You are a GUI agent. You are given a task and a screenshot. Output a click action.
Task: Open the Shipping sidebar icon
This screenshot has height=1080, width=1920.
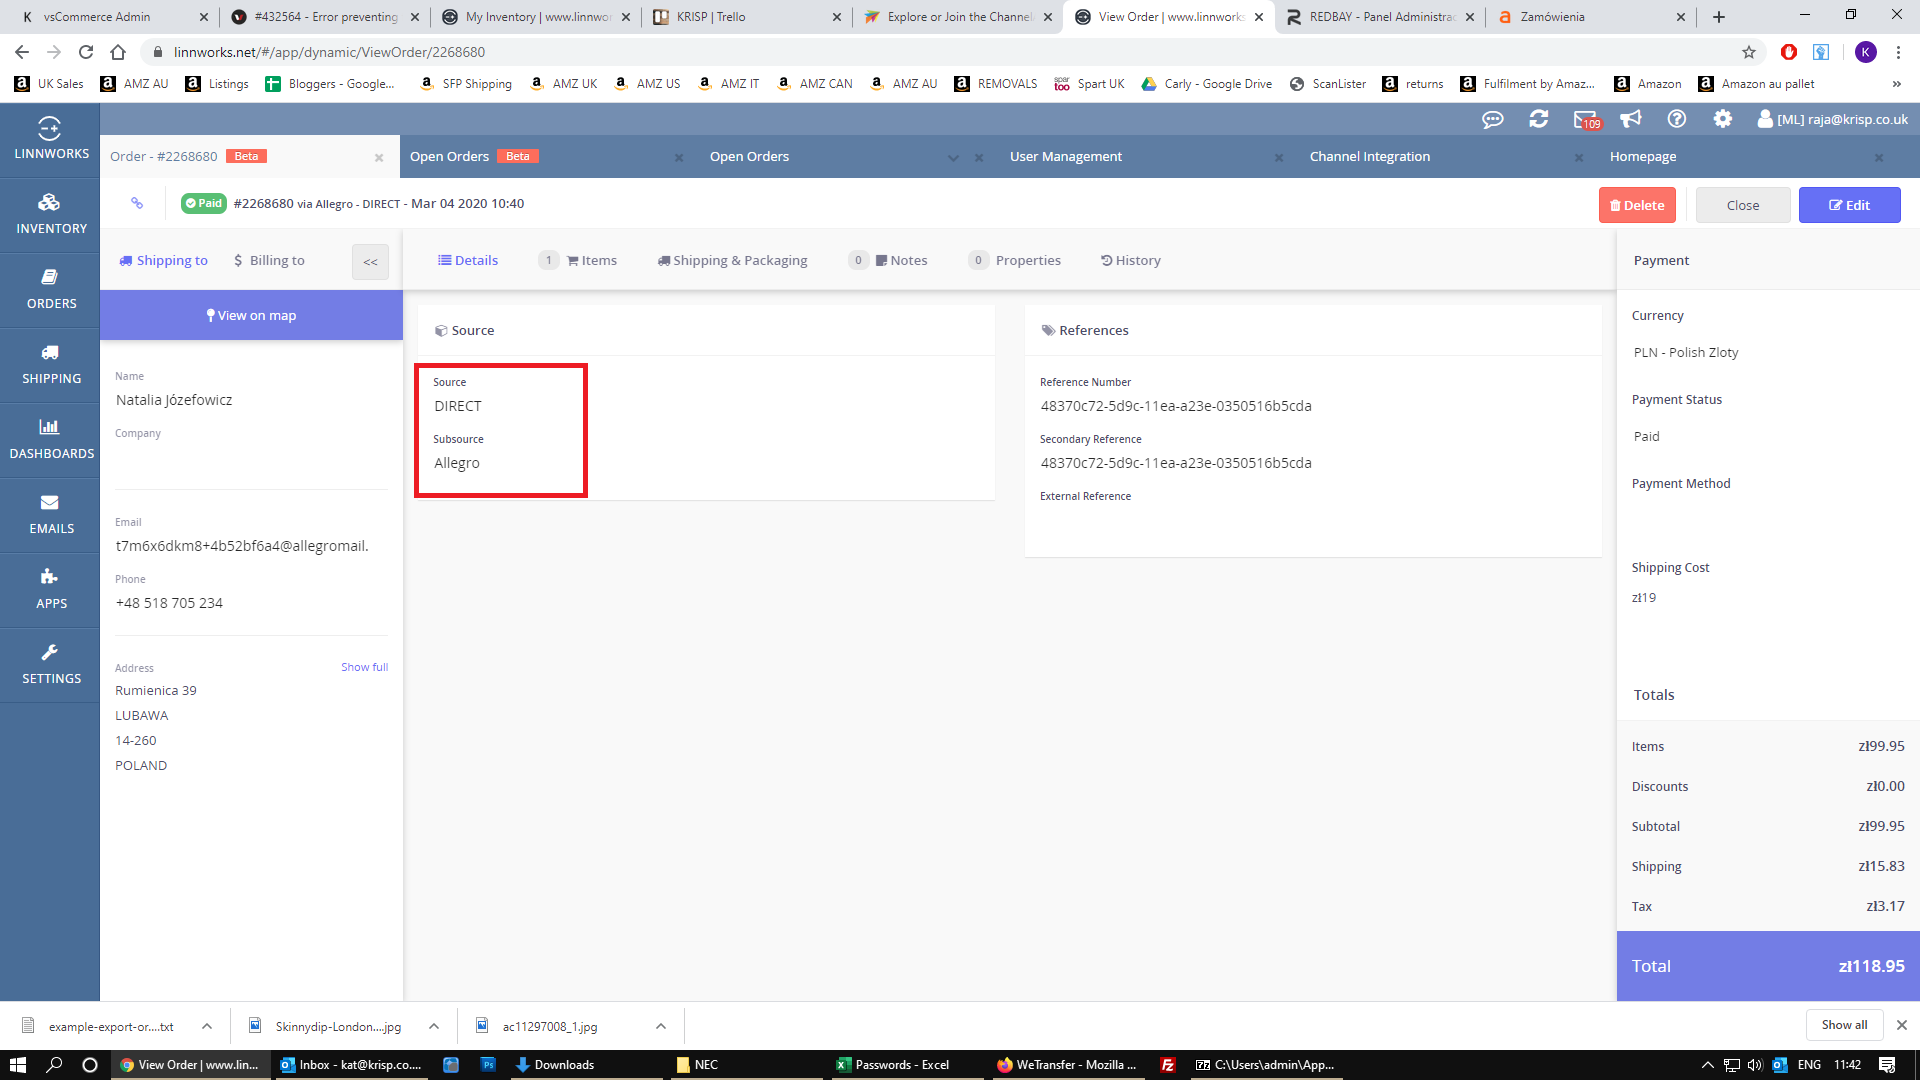pos(50,364)
